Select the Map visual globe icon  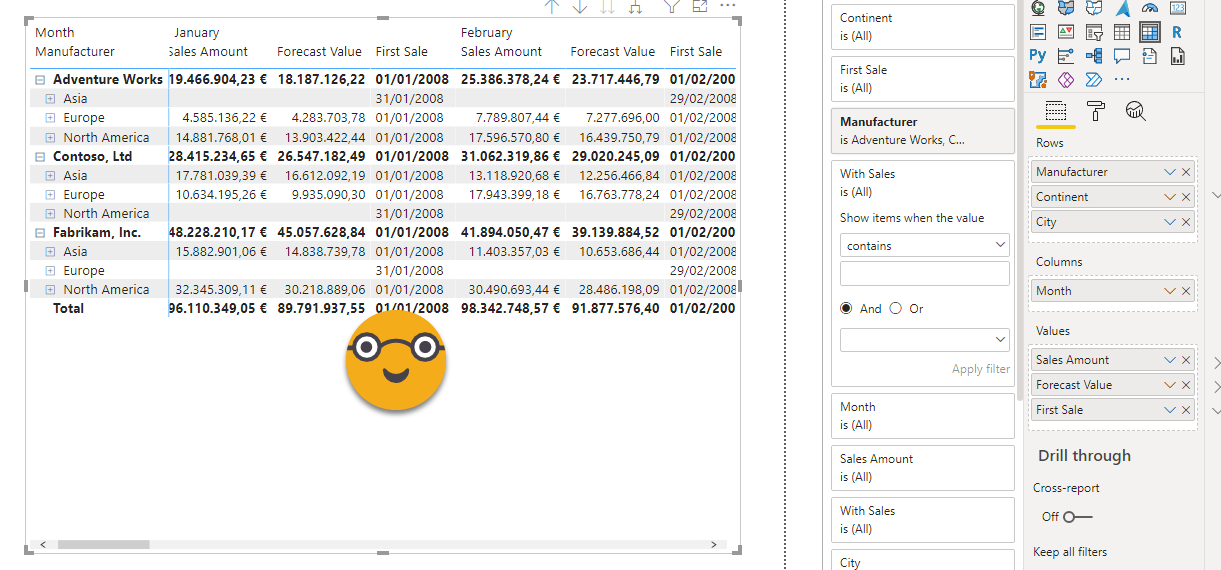[1038, 8]
